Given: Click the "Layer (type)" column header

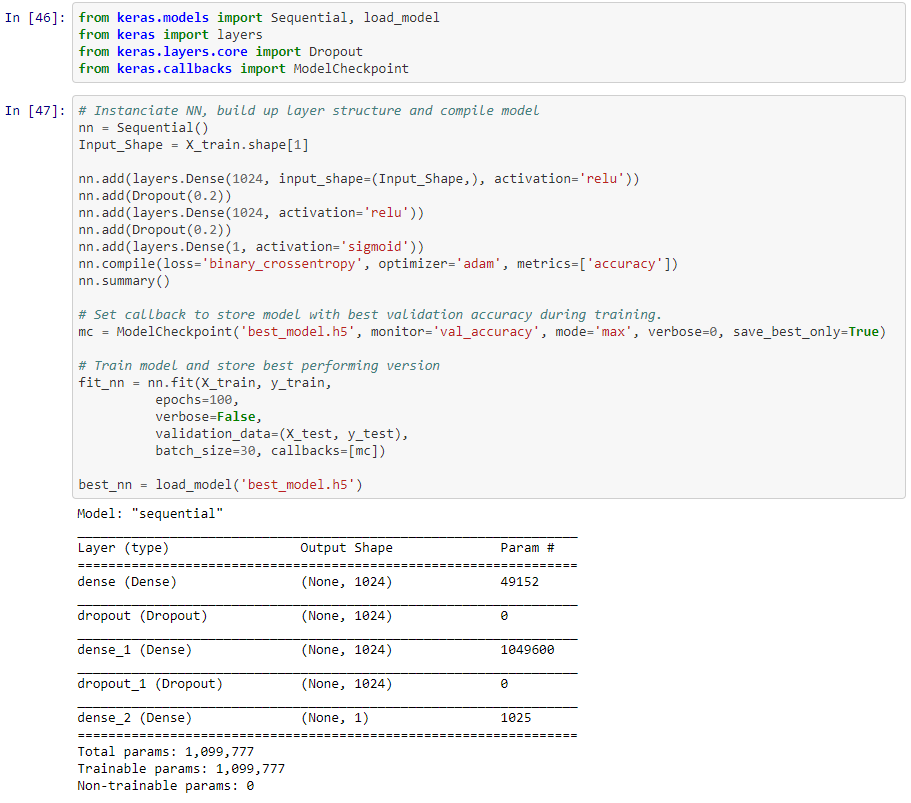Looking at the screenshot, I should tap(123, 548).
